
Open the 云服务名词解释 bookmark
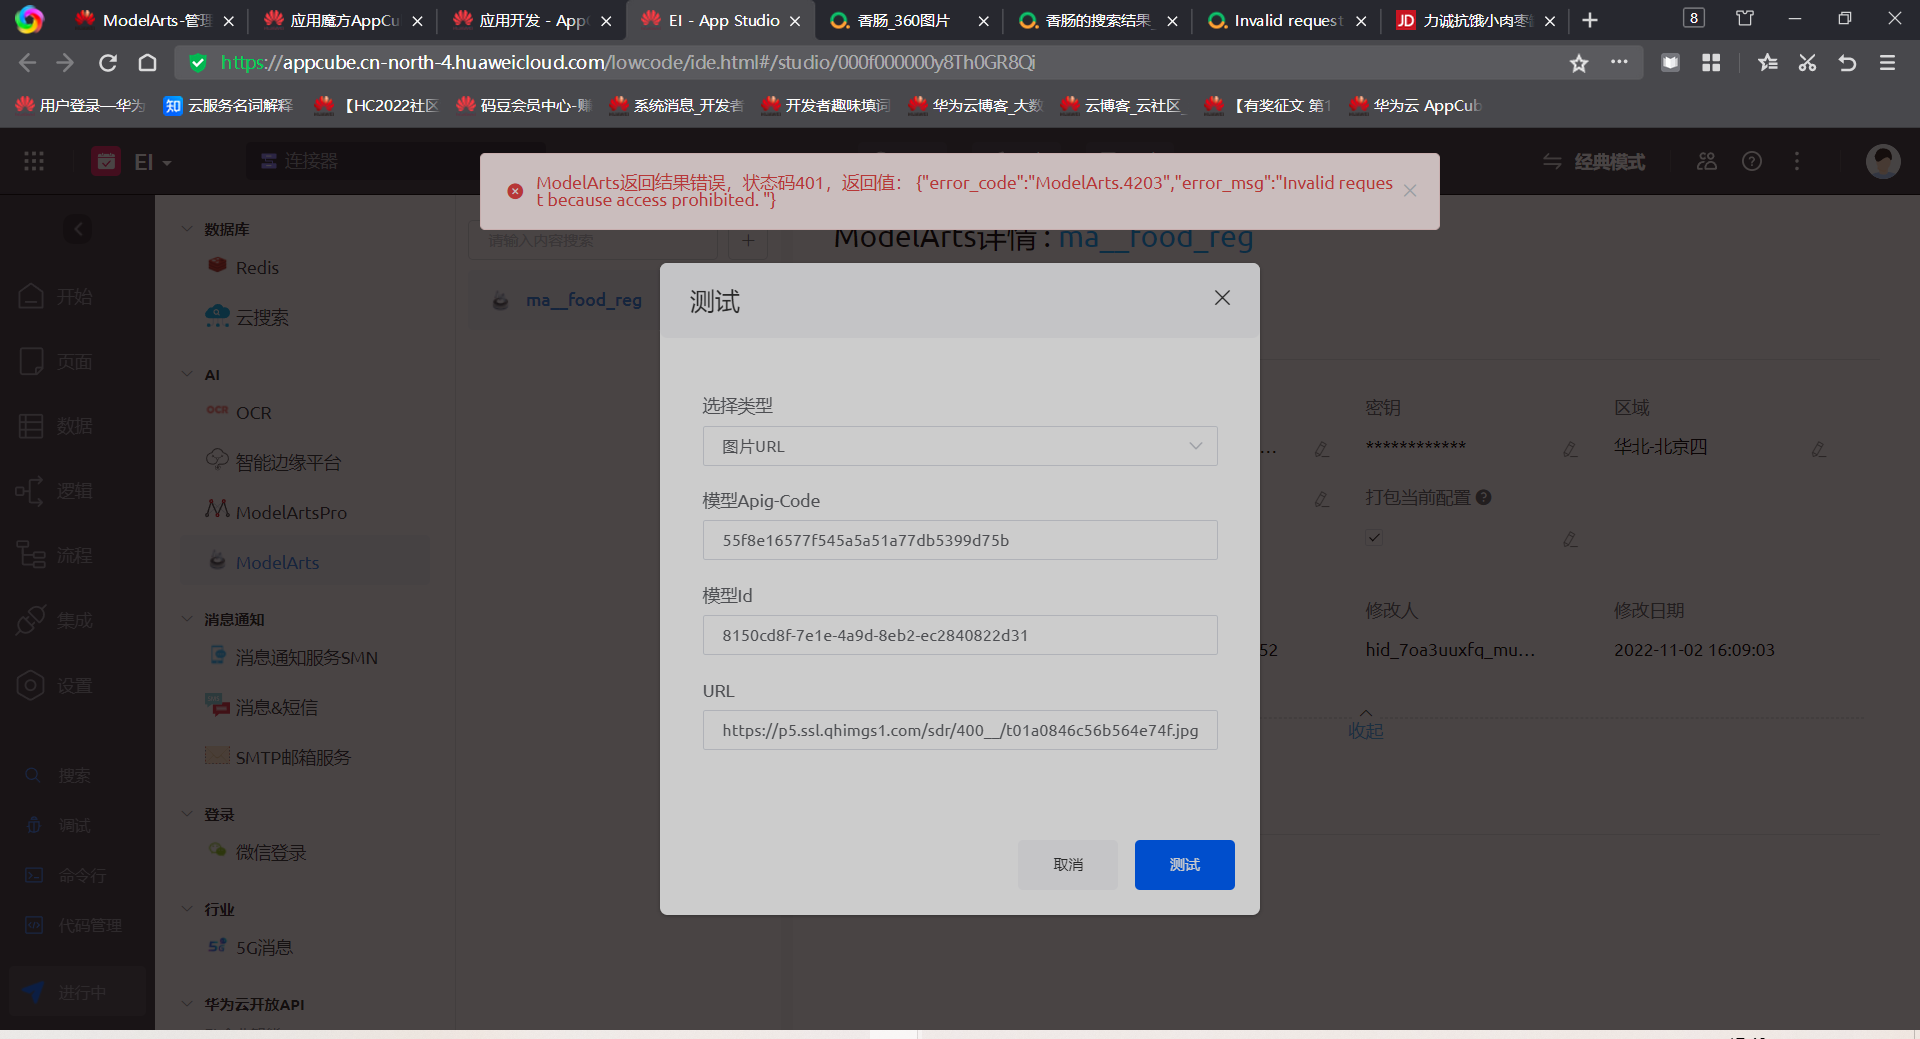point(228,105)
